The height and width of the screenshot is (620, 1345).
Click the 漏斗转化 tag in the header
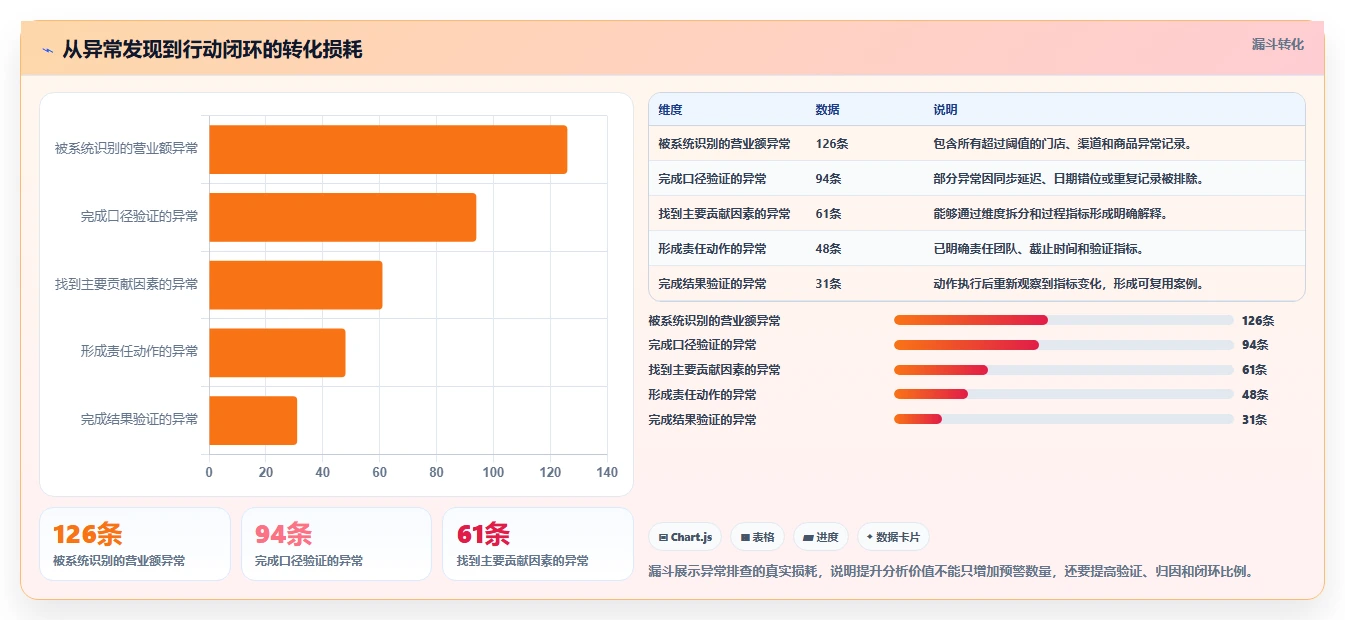(x=1278, y=45)
